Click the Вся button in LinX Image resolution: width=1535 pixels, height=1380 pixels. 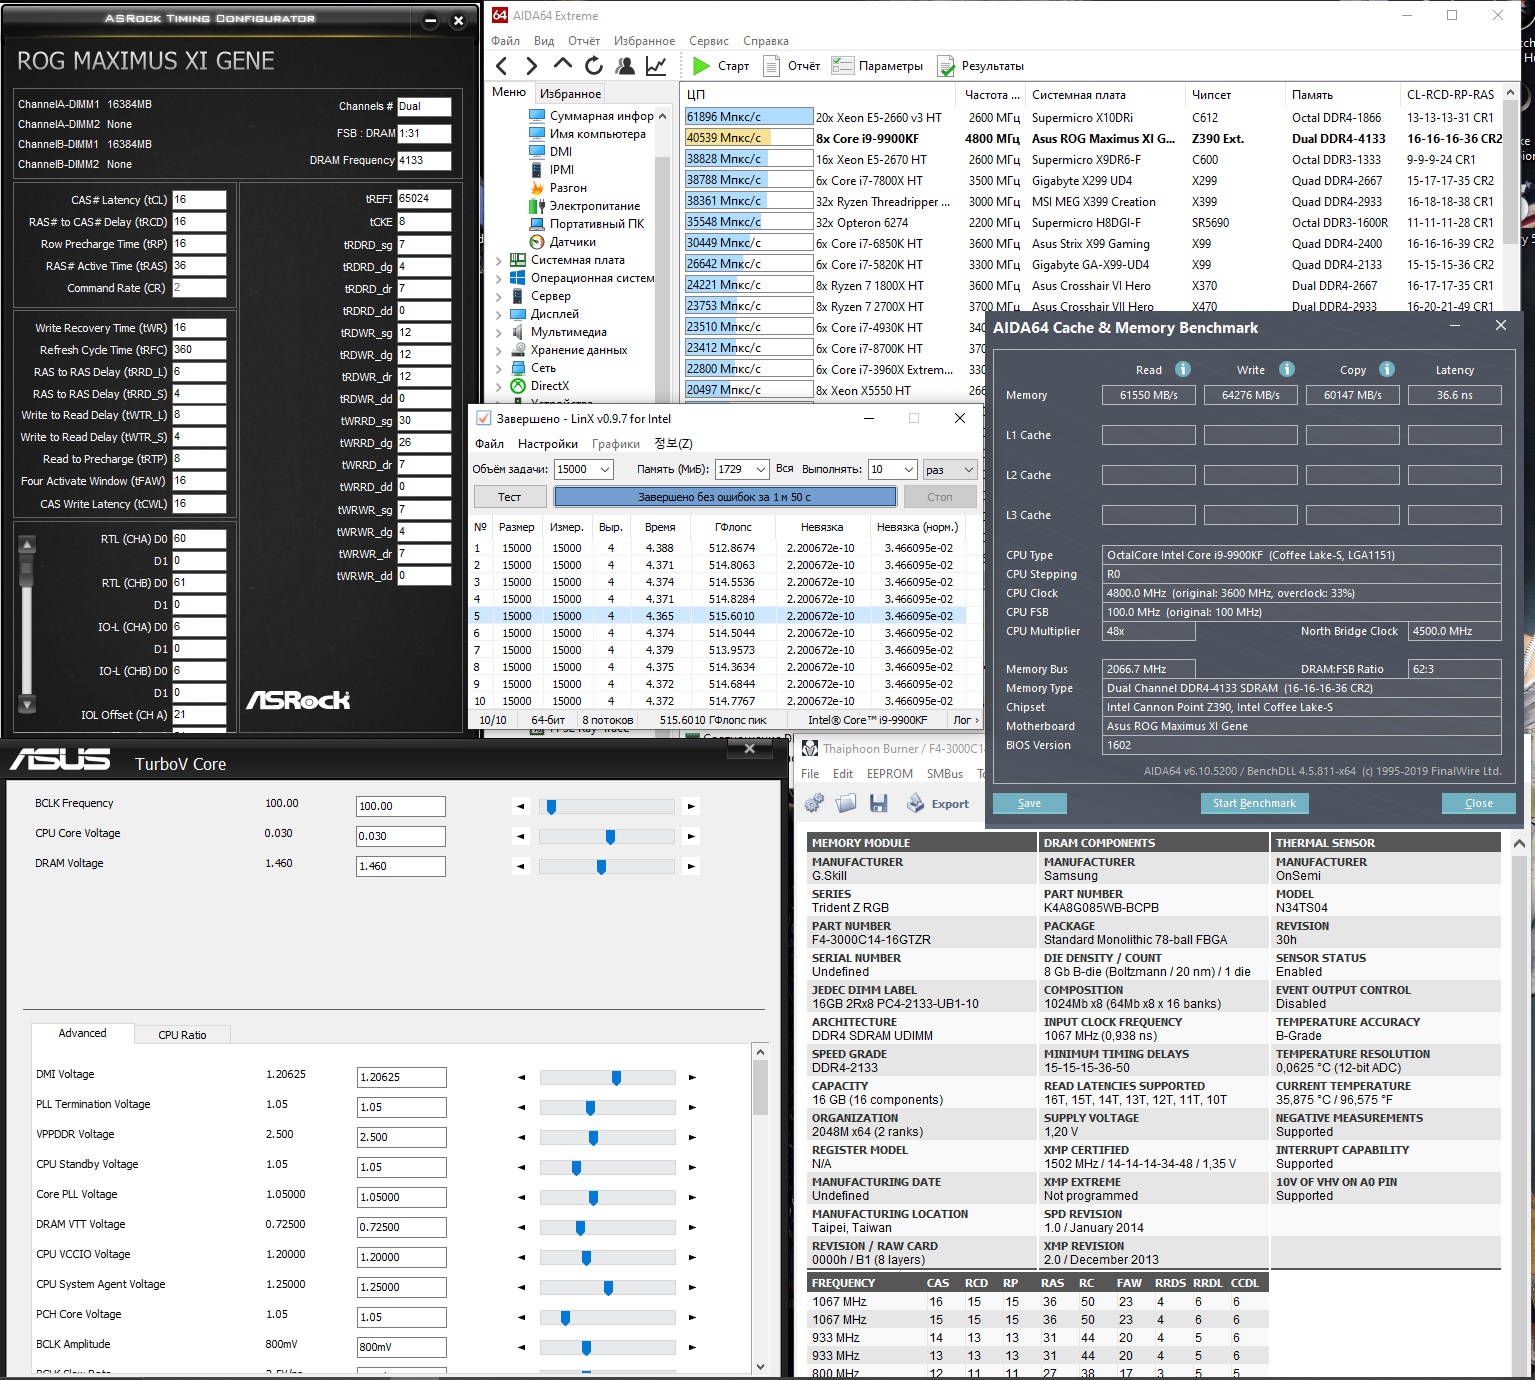(785, 469)
